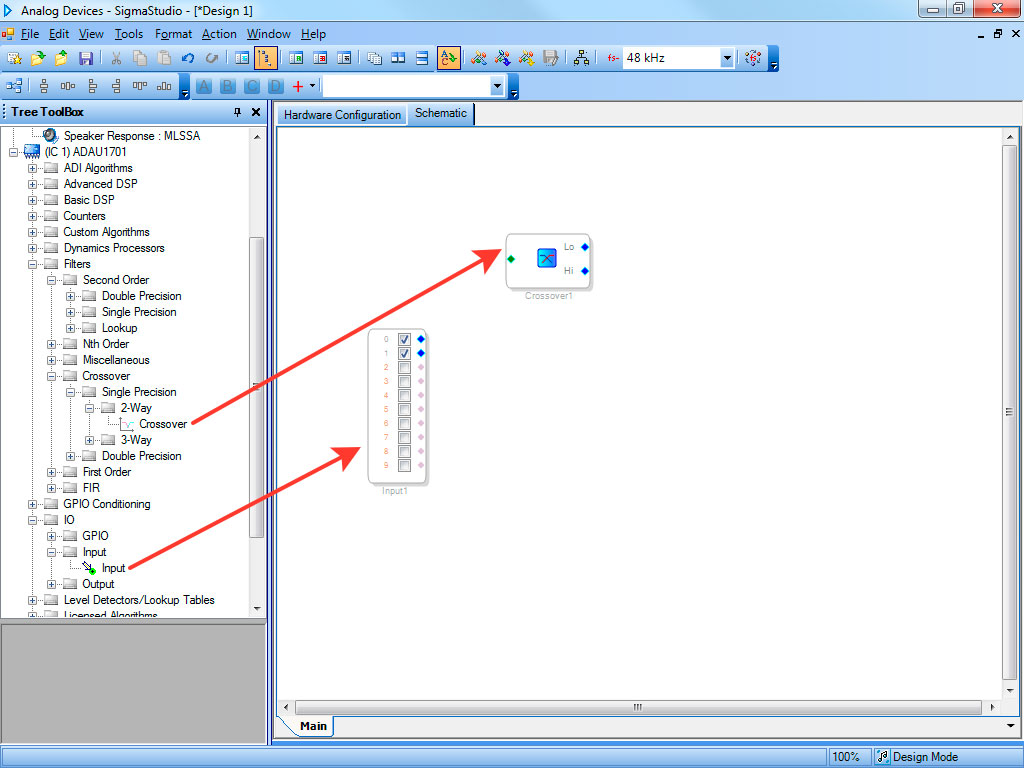Click the hierarchy board icon beside the sample rate

(581, 59)
